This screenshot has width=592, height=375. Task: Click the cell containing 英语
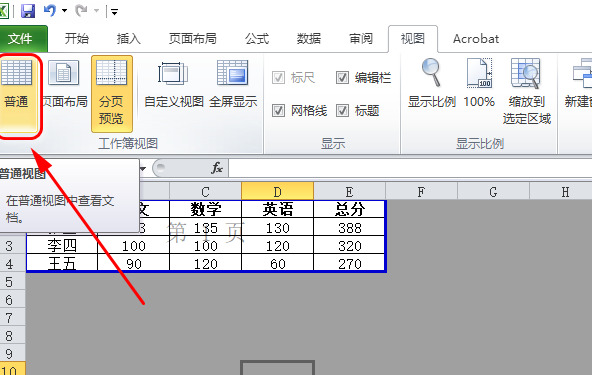coord(278,209)
